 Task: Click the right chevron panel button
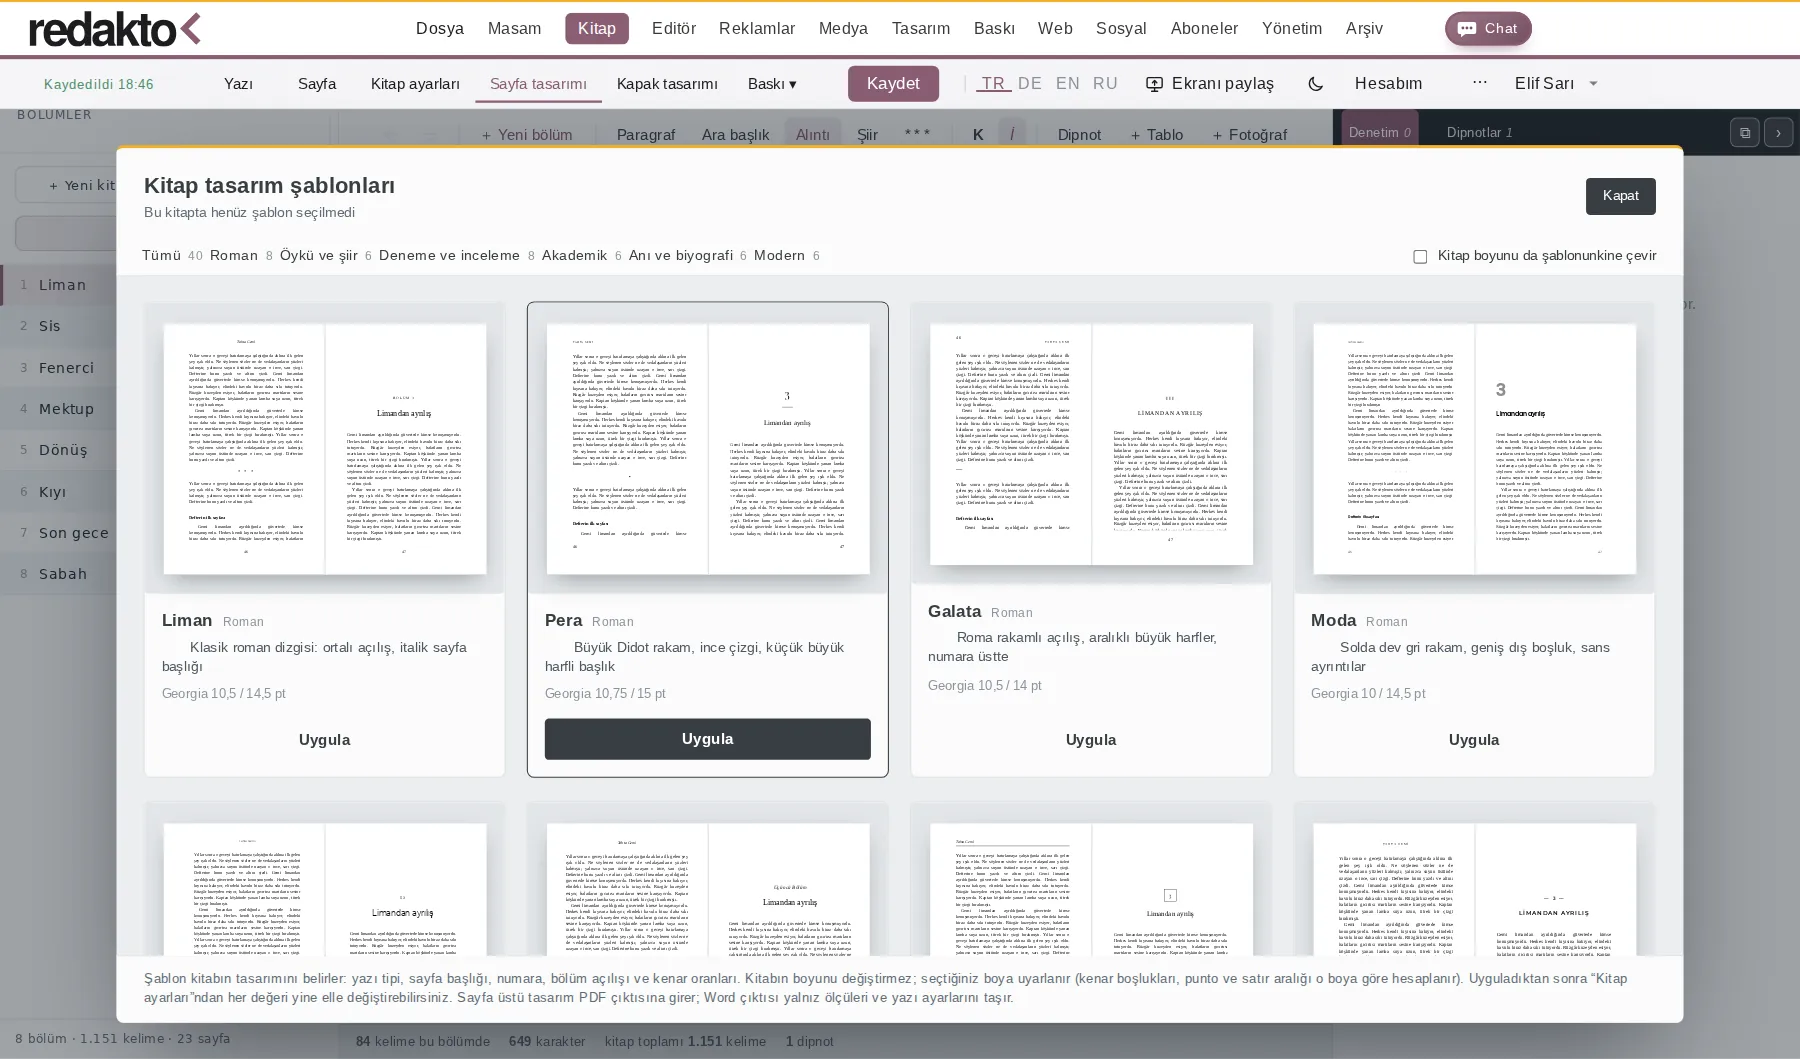tap(1778, 133)
